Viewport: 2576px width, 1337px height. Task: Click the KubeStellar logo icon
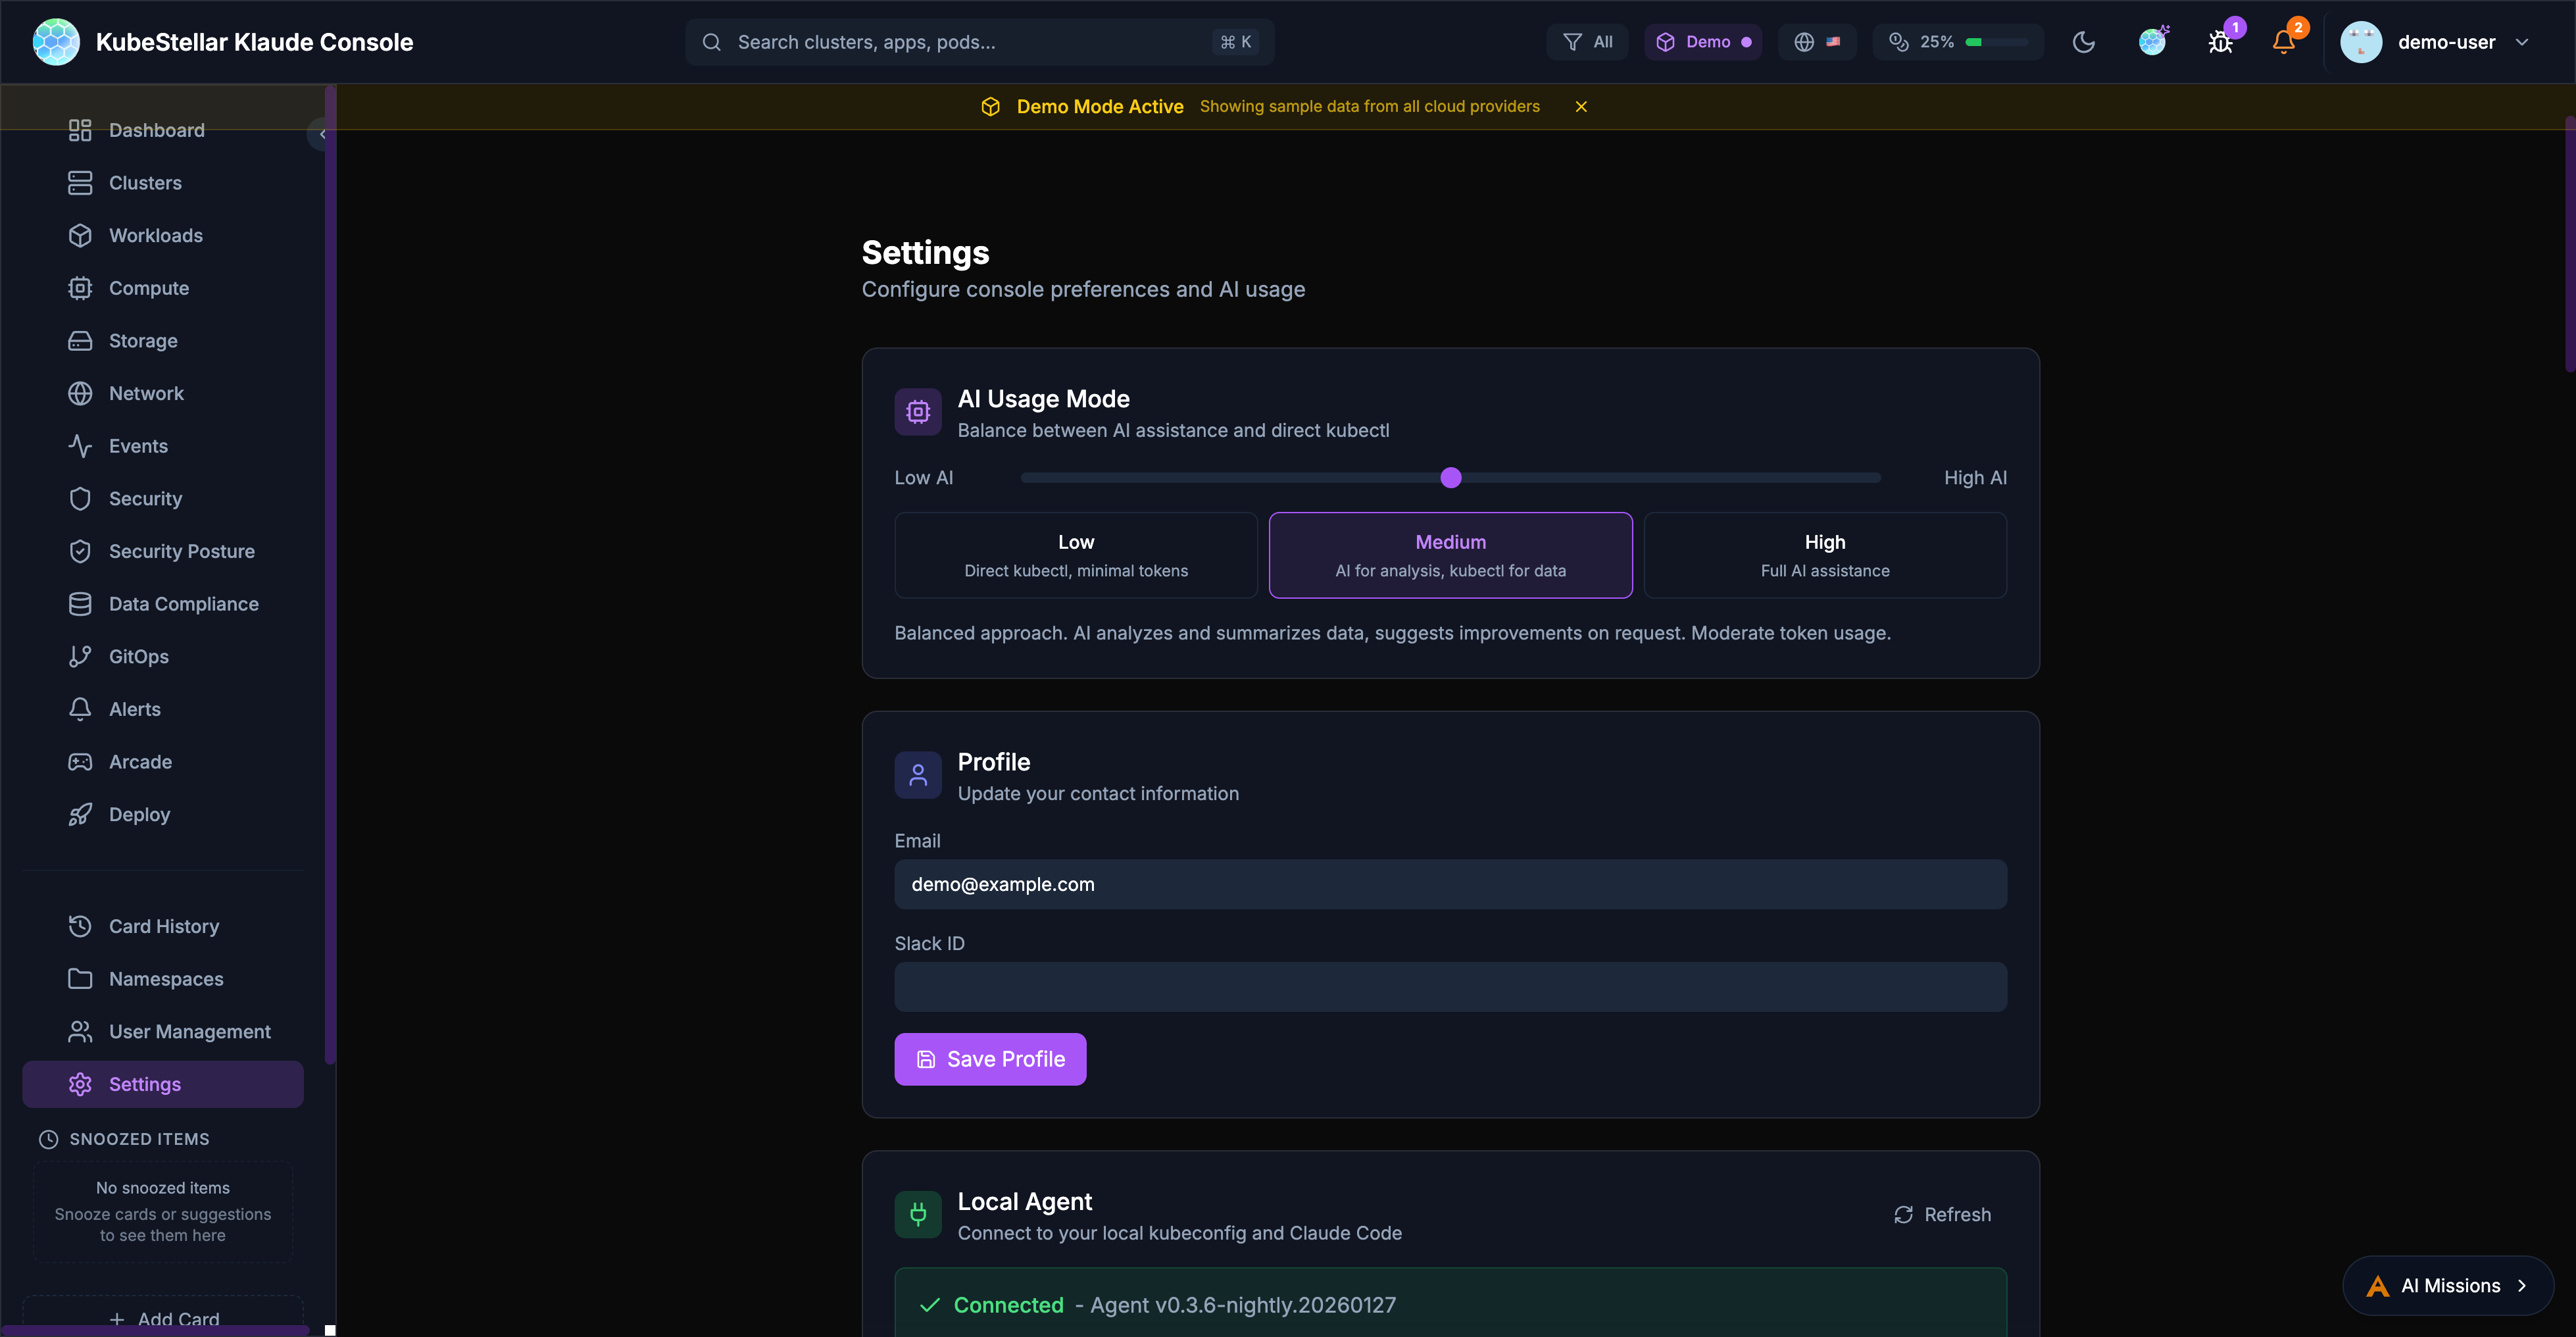point(56,42)
